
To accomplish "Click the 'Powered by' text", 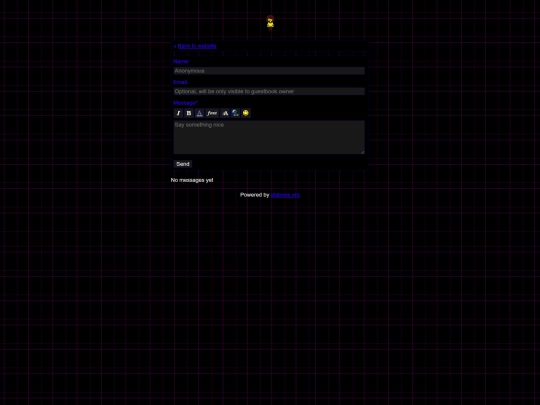I will tap(255, 195).
